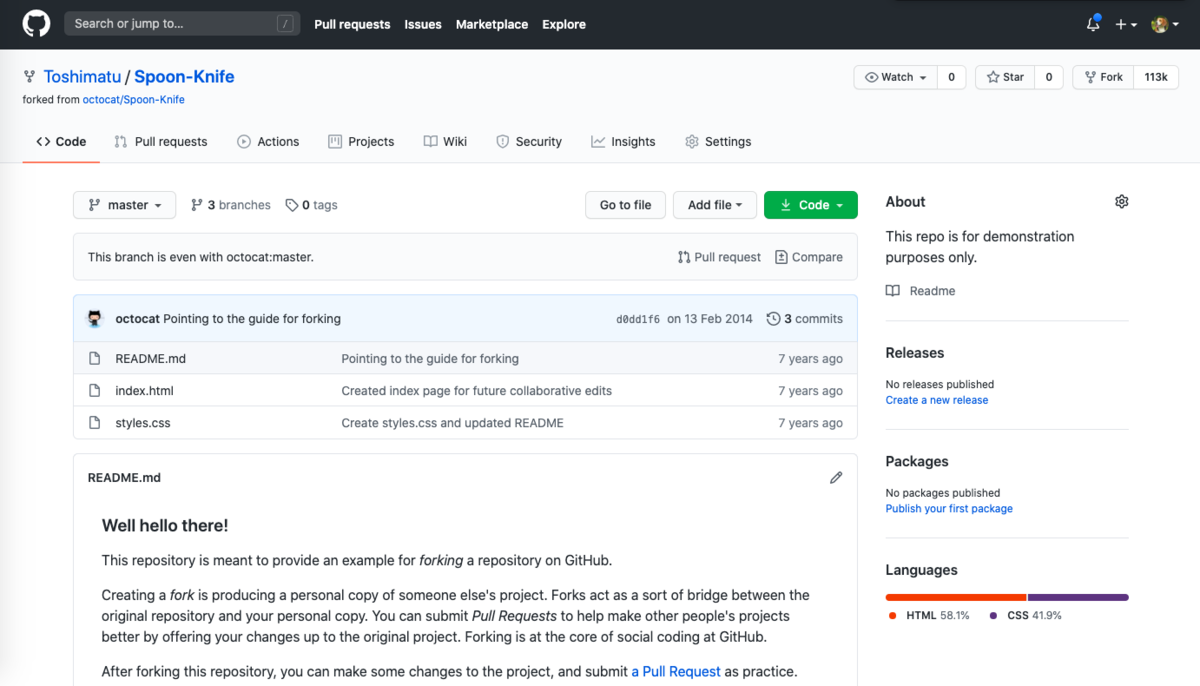The image size is (1200, 686).
Task: Click the orange HTML segment of language bar
Action: tap(956, 598)
